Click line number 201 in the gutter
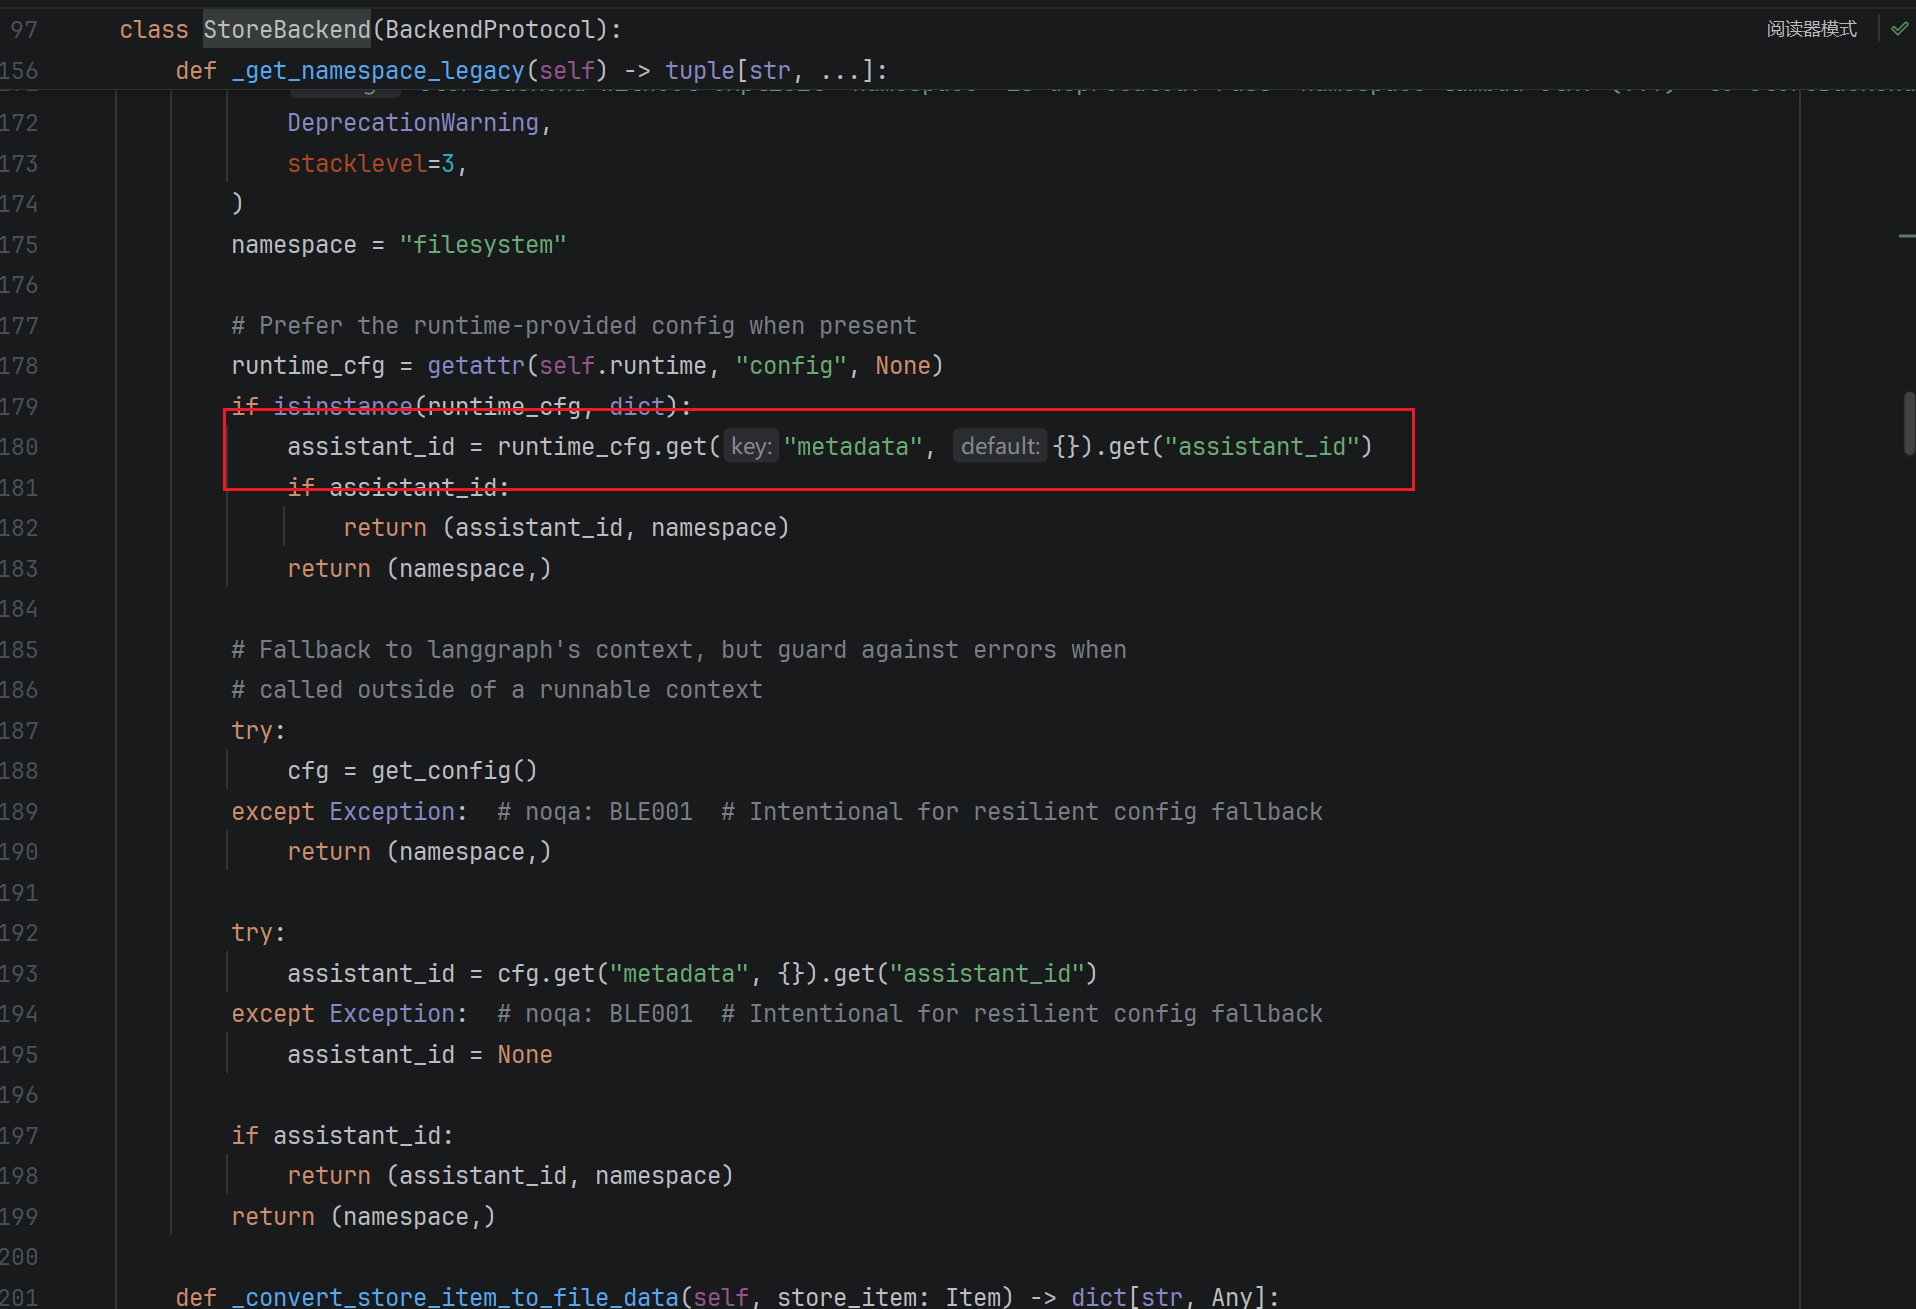This screenshot has width=1916, height=1309. pos(19,1297)
